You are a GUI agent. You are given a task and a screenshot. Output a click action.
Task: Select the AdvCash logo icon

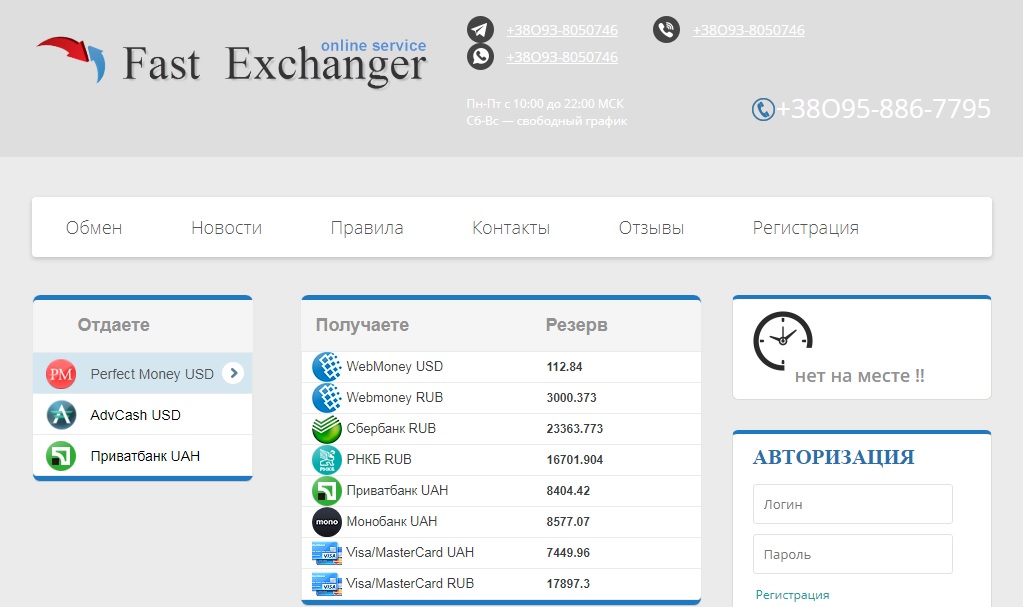click(61, 414)
